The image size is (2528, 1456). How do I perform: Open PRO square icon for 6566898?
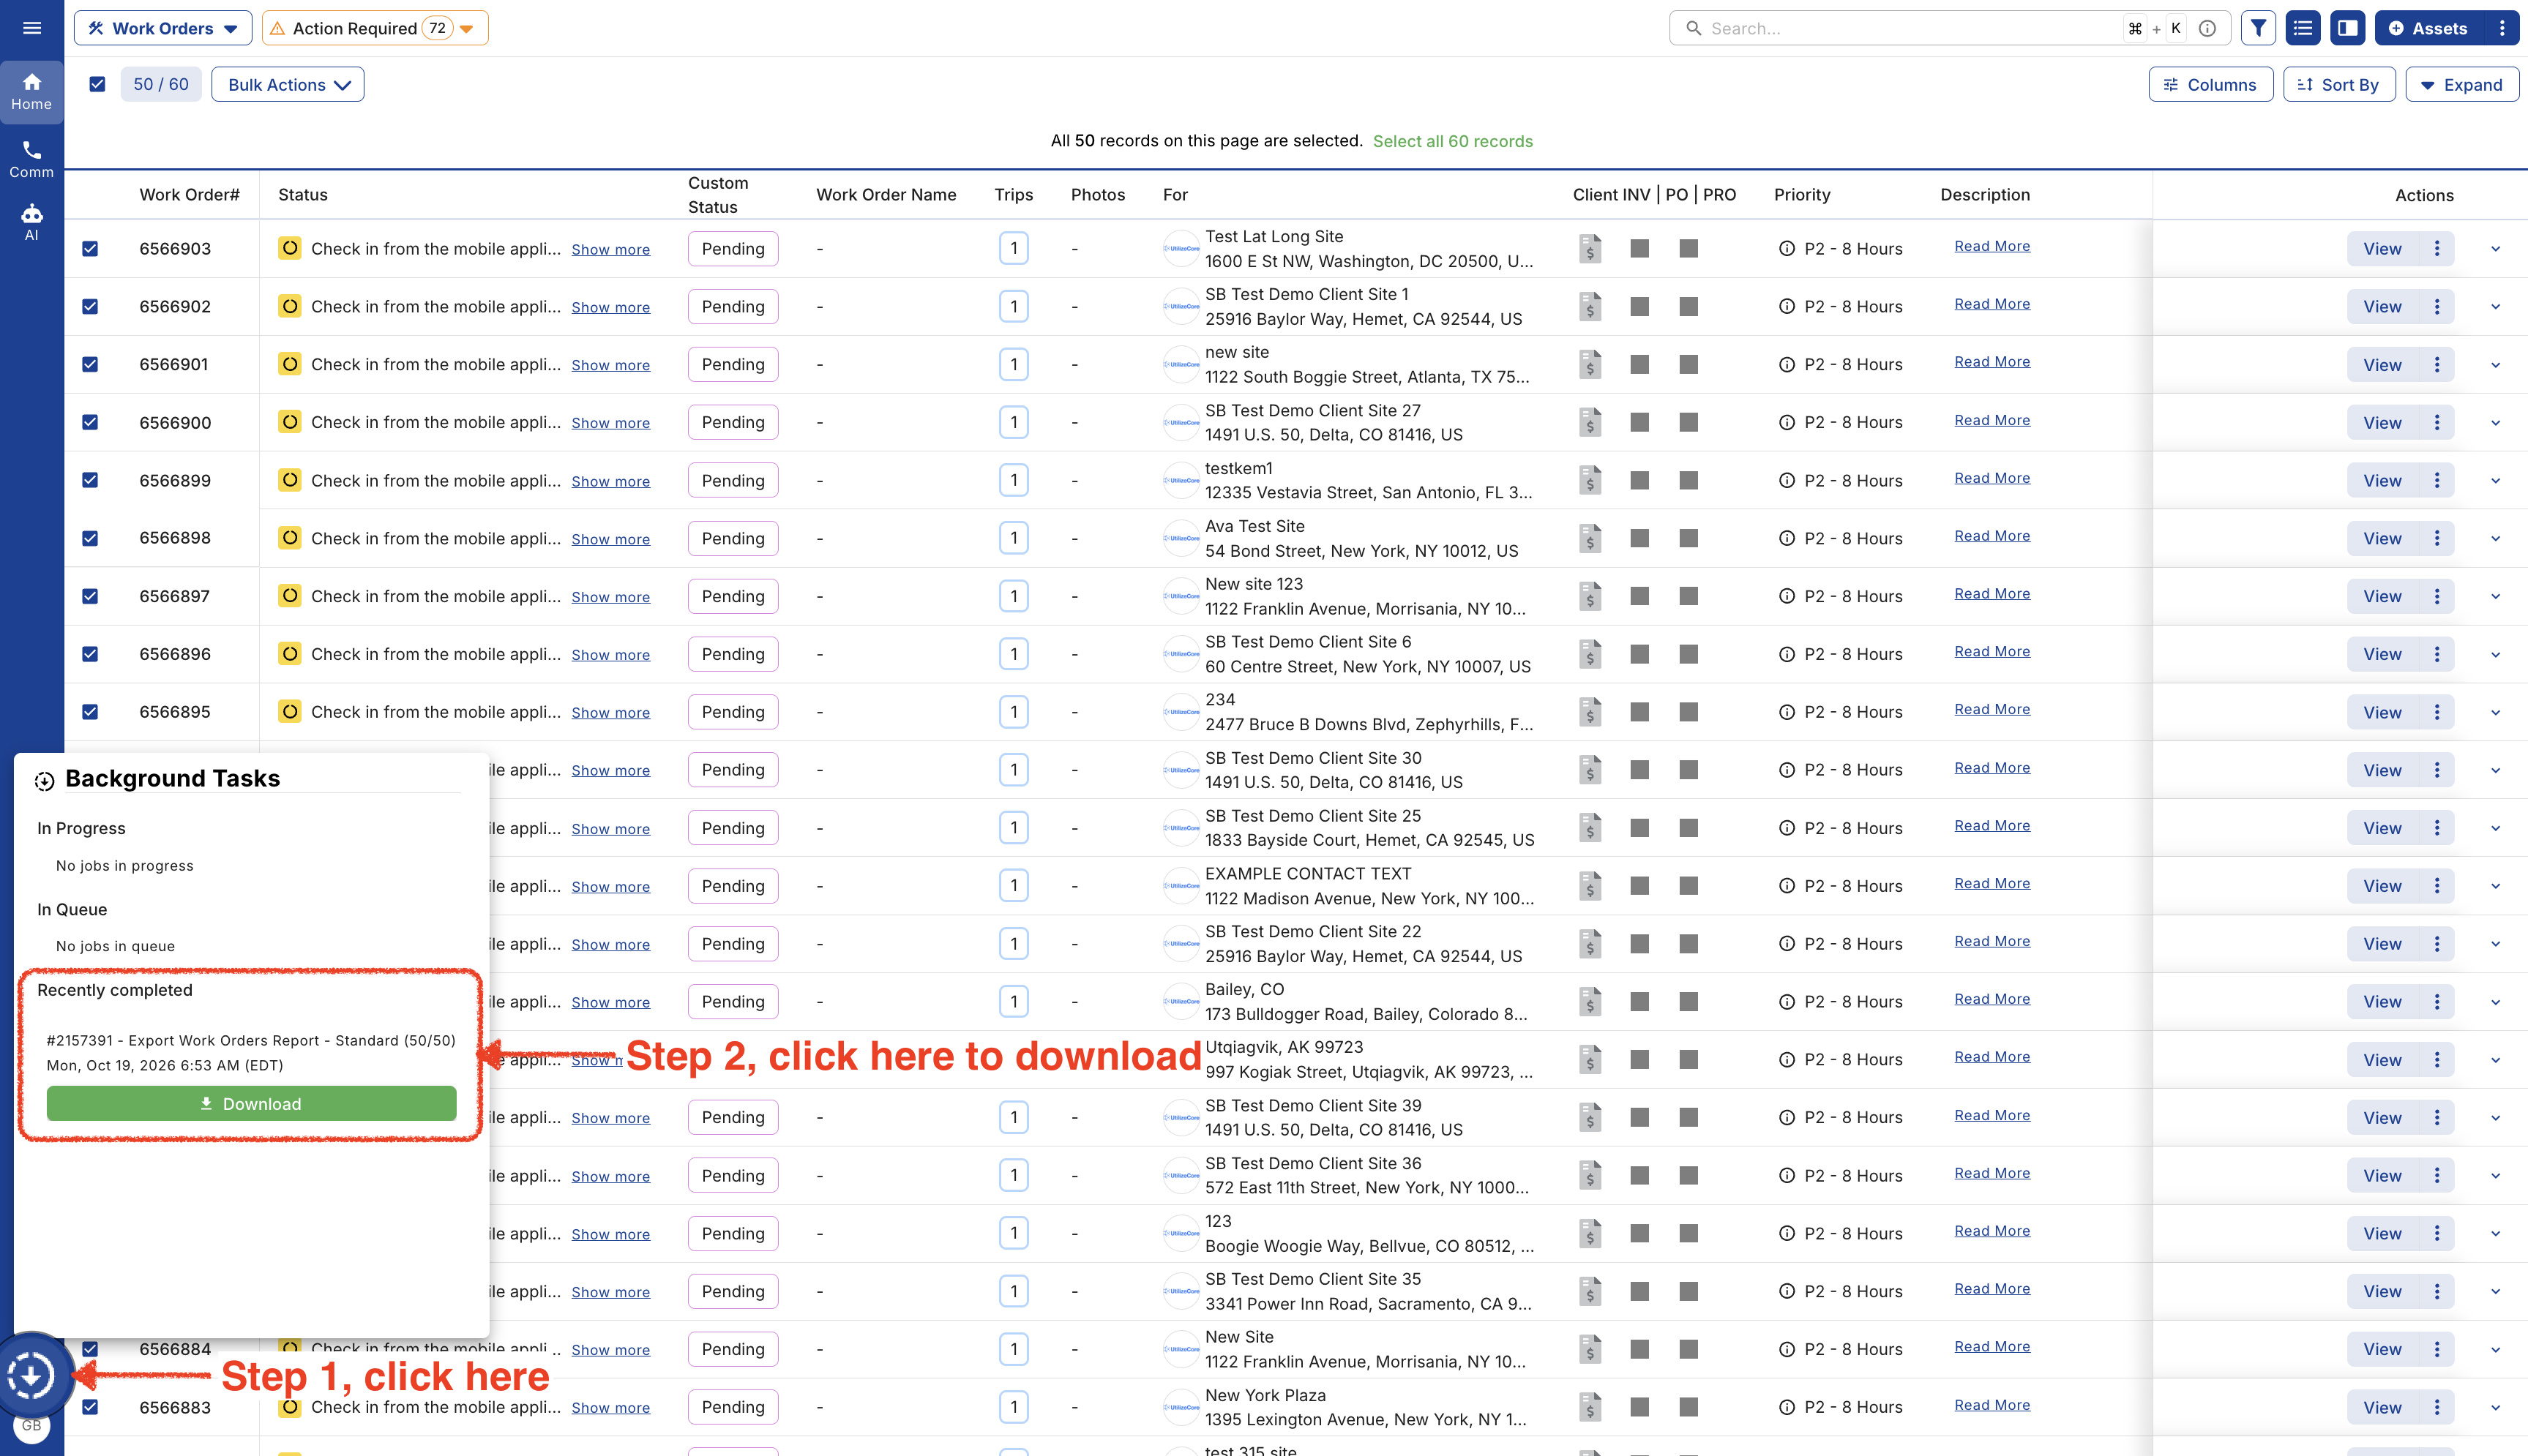(x=1689, y=538)
